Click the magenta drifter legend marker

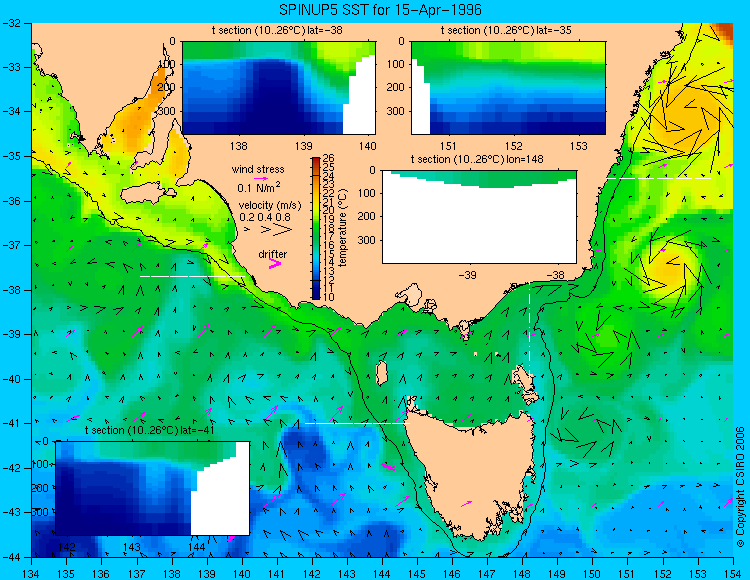pyautogui.click(x=275, y=263)
